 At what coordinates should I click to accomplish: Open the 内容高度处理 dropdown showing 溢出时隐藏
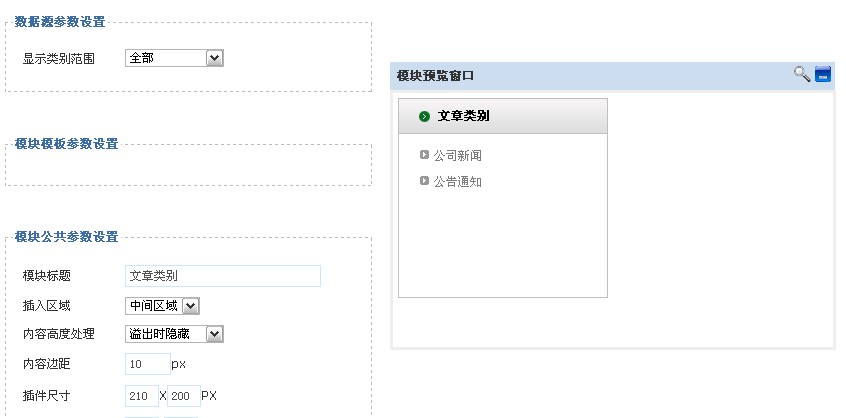pyautogui.click(x=174, y=334)
